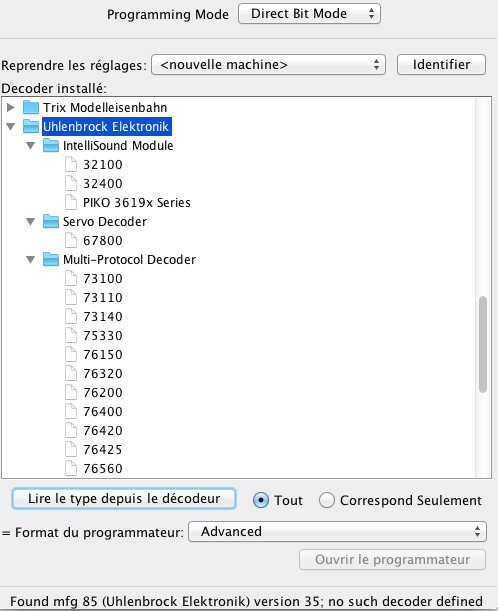Screen dimensions: 498x611
Task: Select the Tout radio button
Action: 261,500
